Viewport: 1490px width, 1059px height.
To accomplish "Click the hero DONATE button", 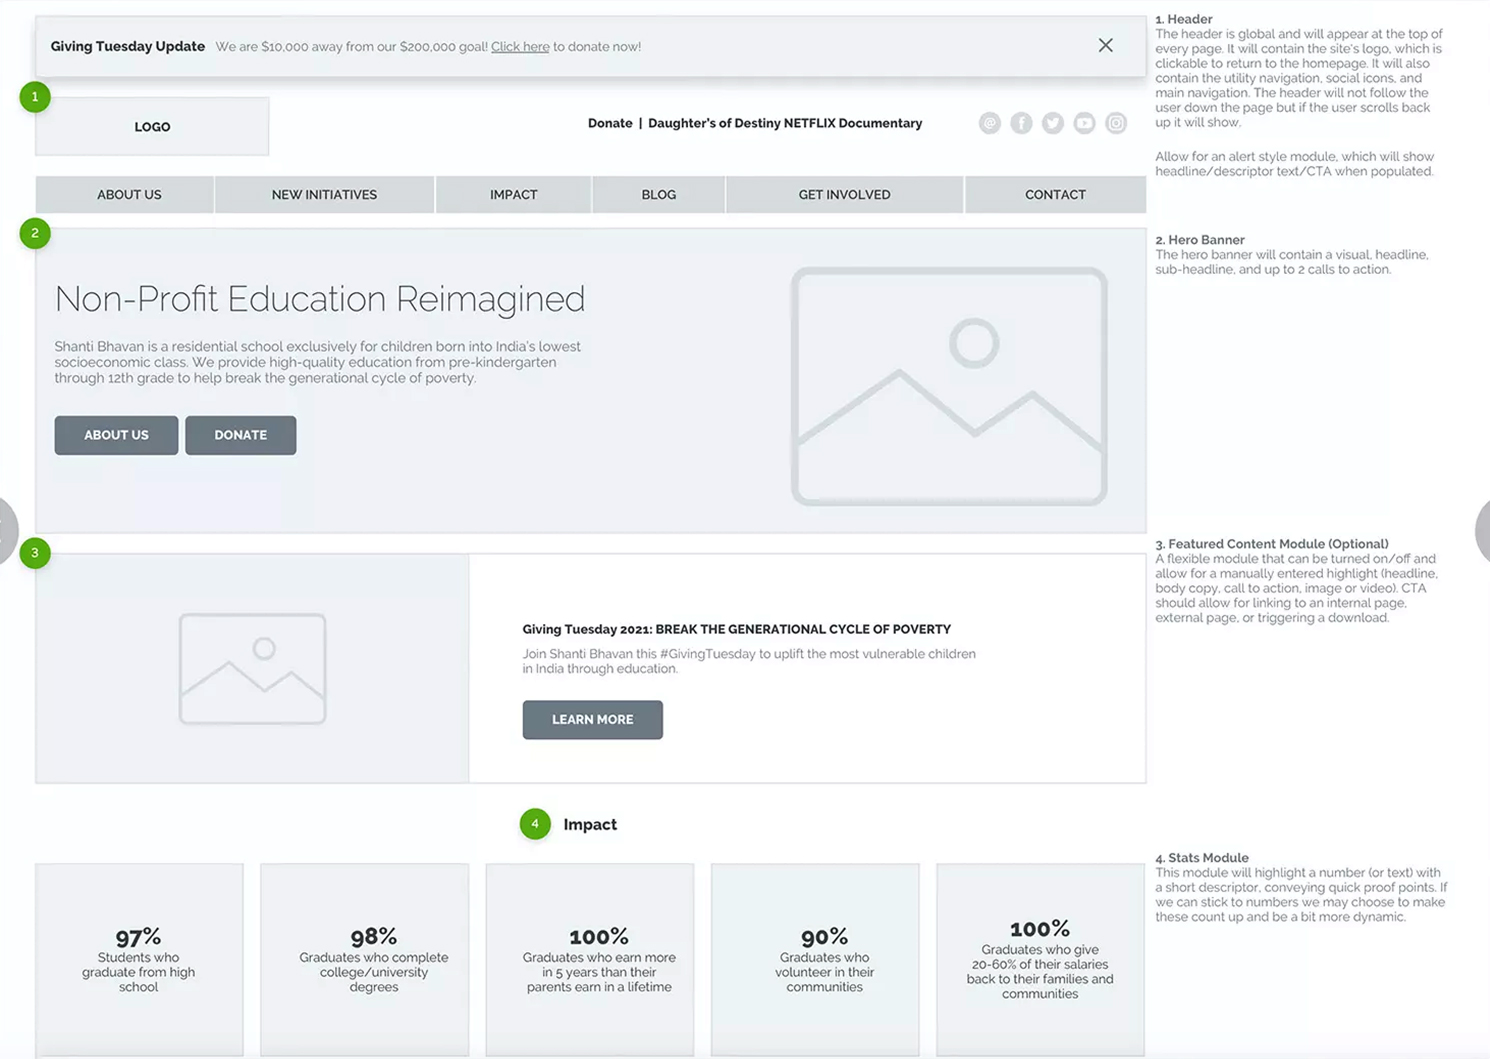I will [x=240, y=435].
